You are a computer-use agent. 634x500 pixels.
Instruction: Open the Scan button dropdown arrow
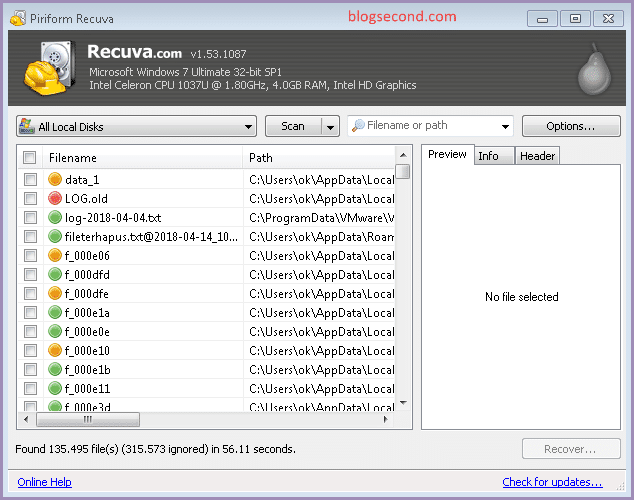pos(330,127)
